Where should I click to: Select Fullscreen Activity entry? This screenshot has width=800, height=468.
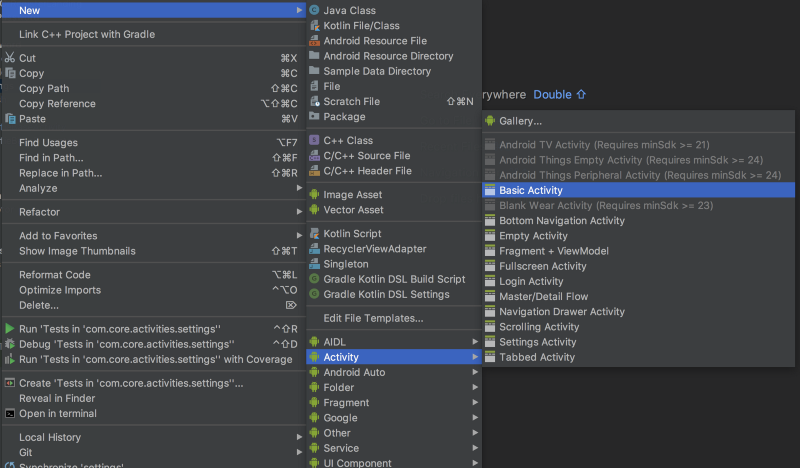(638, 266)
